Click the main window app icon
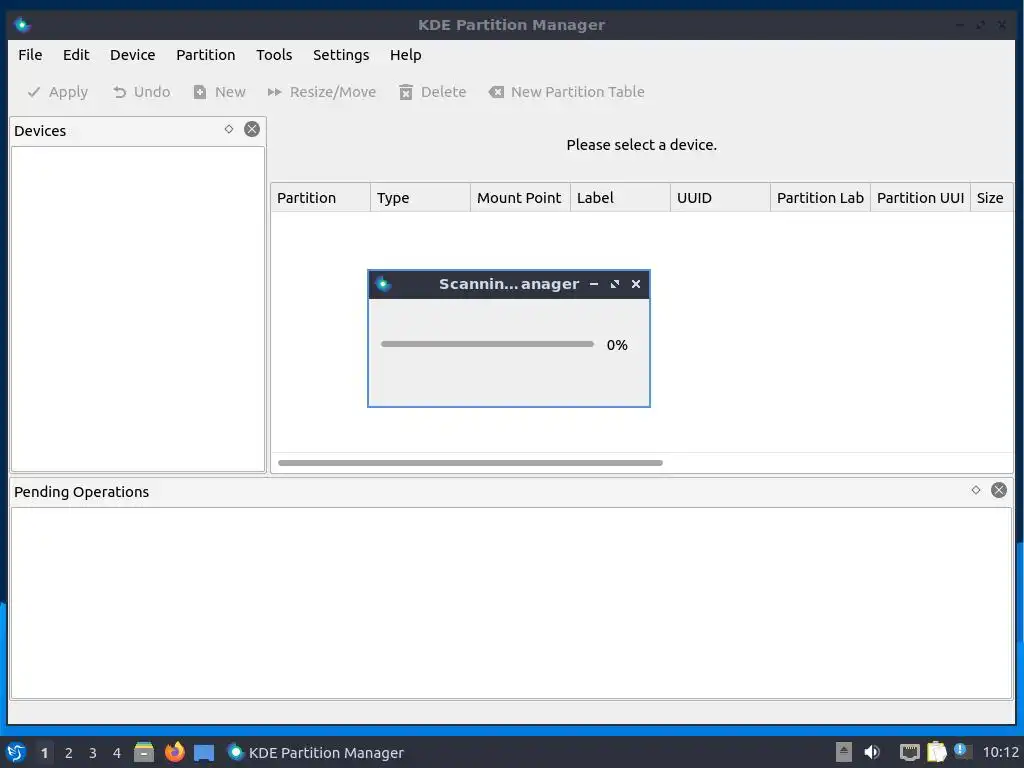This screenshot has width=1024, height=768. [x=22, y=25]
